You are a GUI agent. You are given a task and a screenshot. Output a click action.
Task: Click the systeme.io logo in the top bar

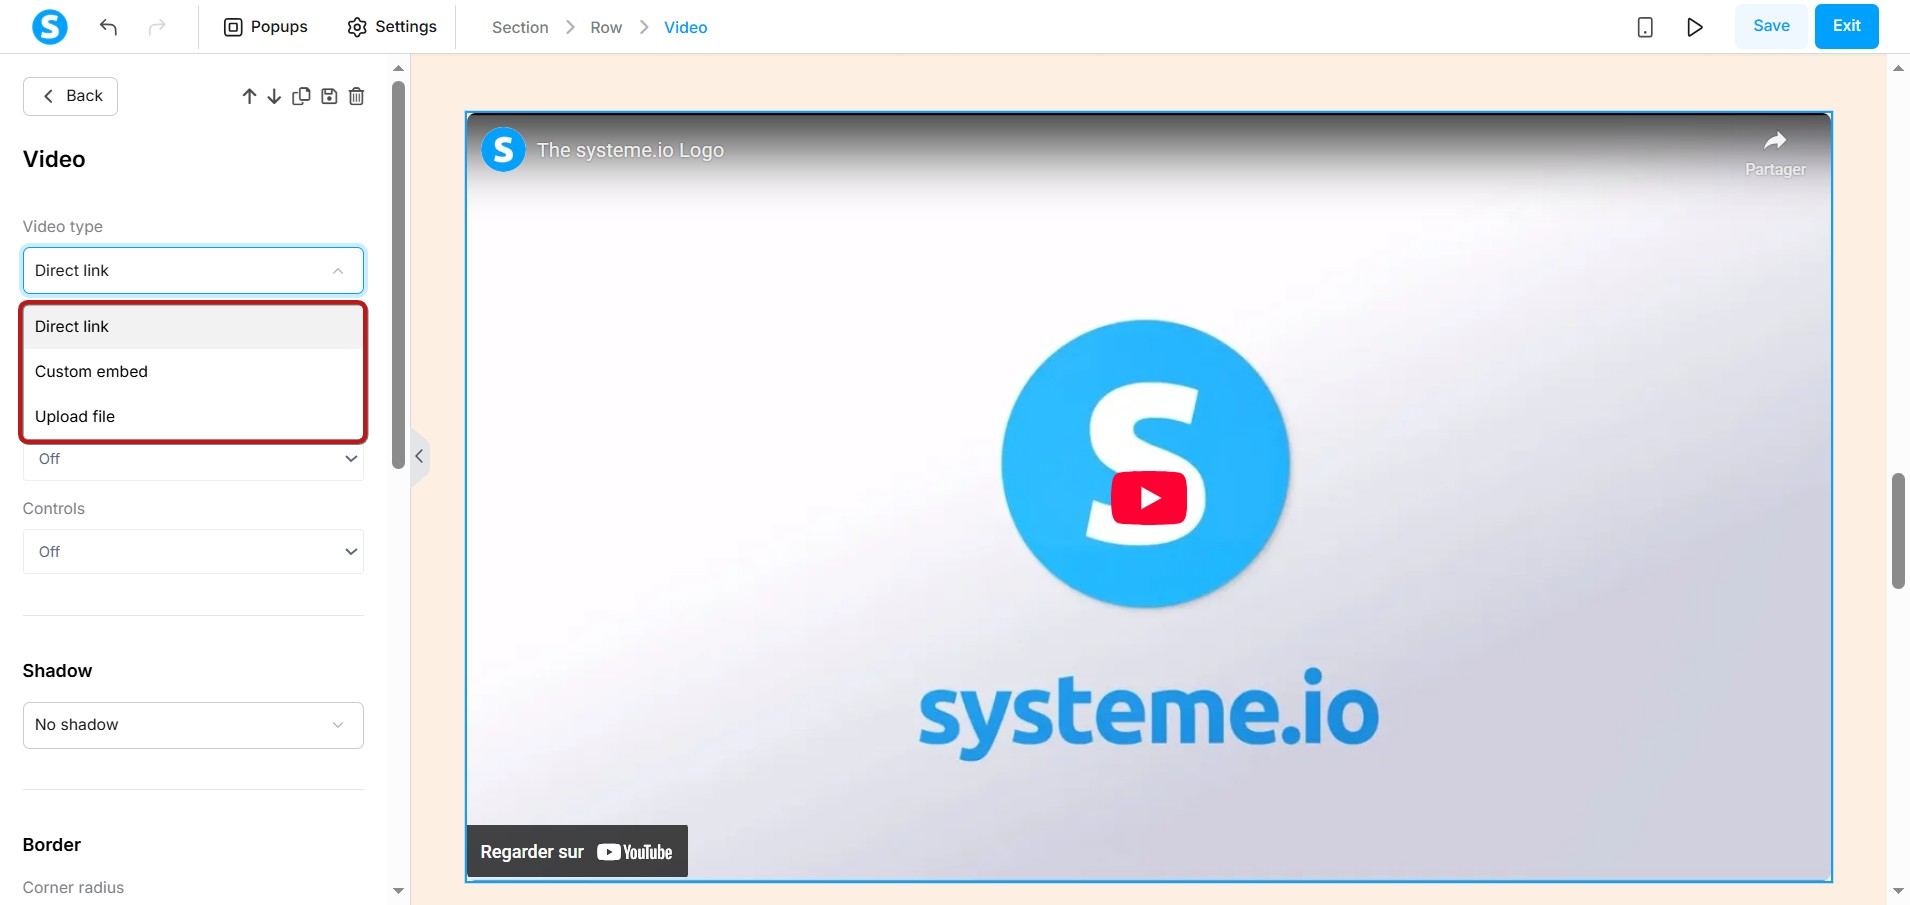click(50, 26)
